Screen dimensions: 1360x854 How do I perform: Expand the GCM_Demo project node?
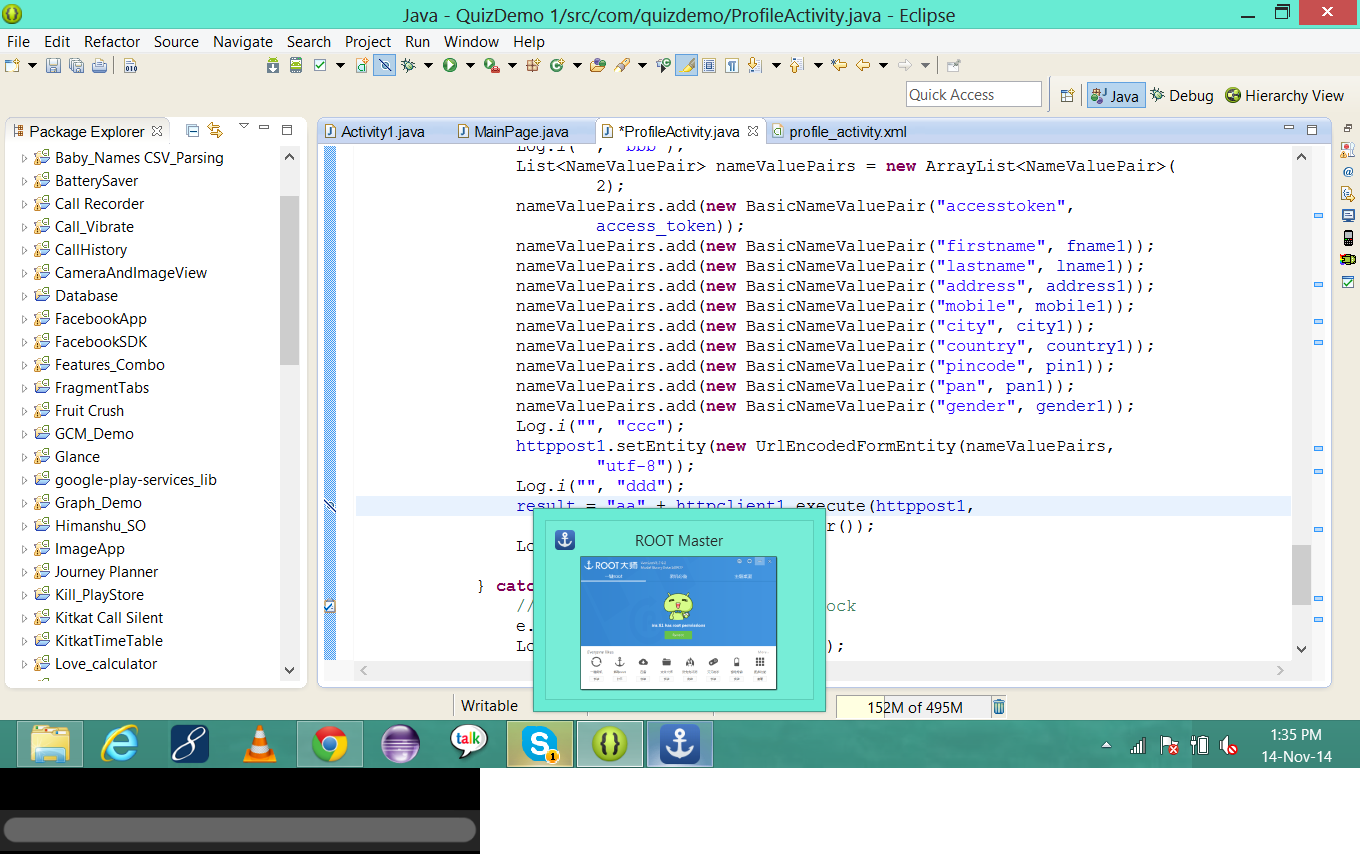tap(25, 434)
